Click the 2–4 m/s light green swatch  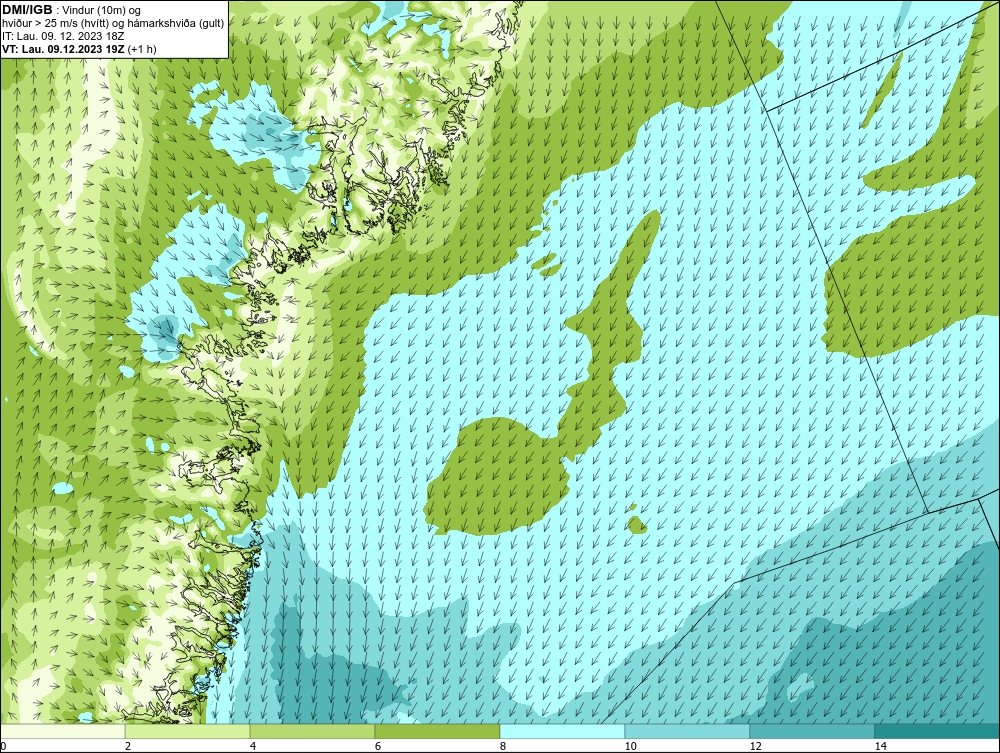[x=188, y=731]
